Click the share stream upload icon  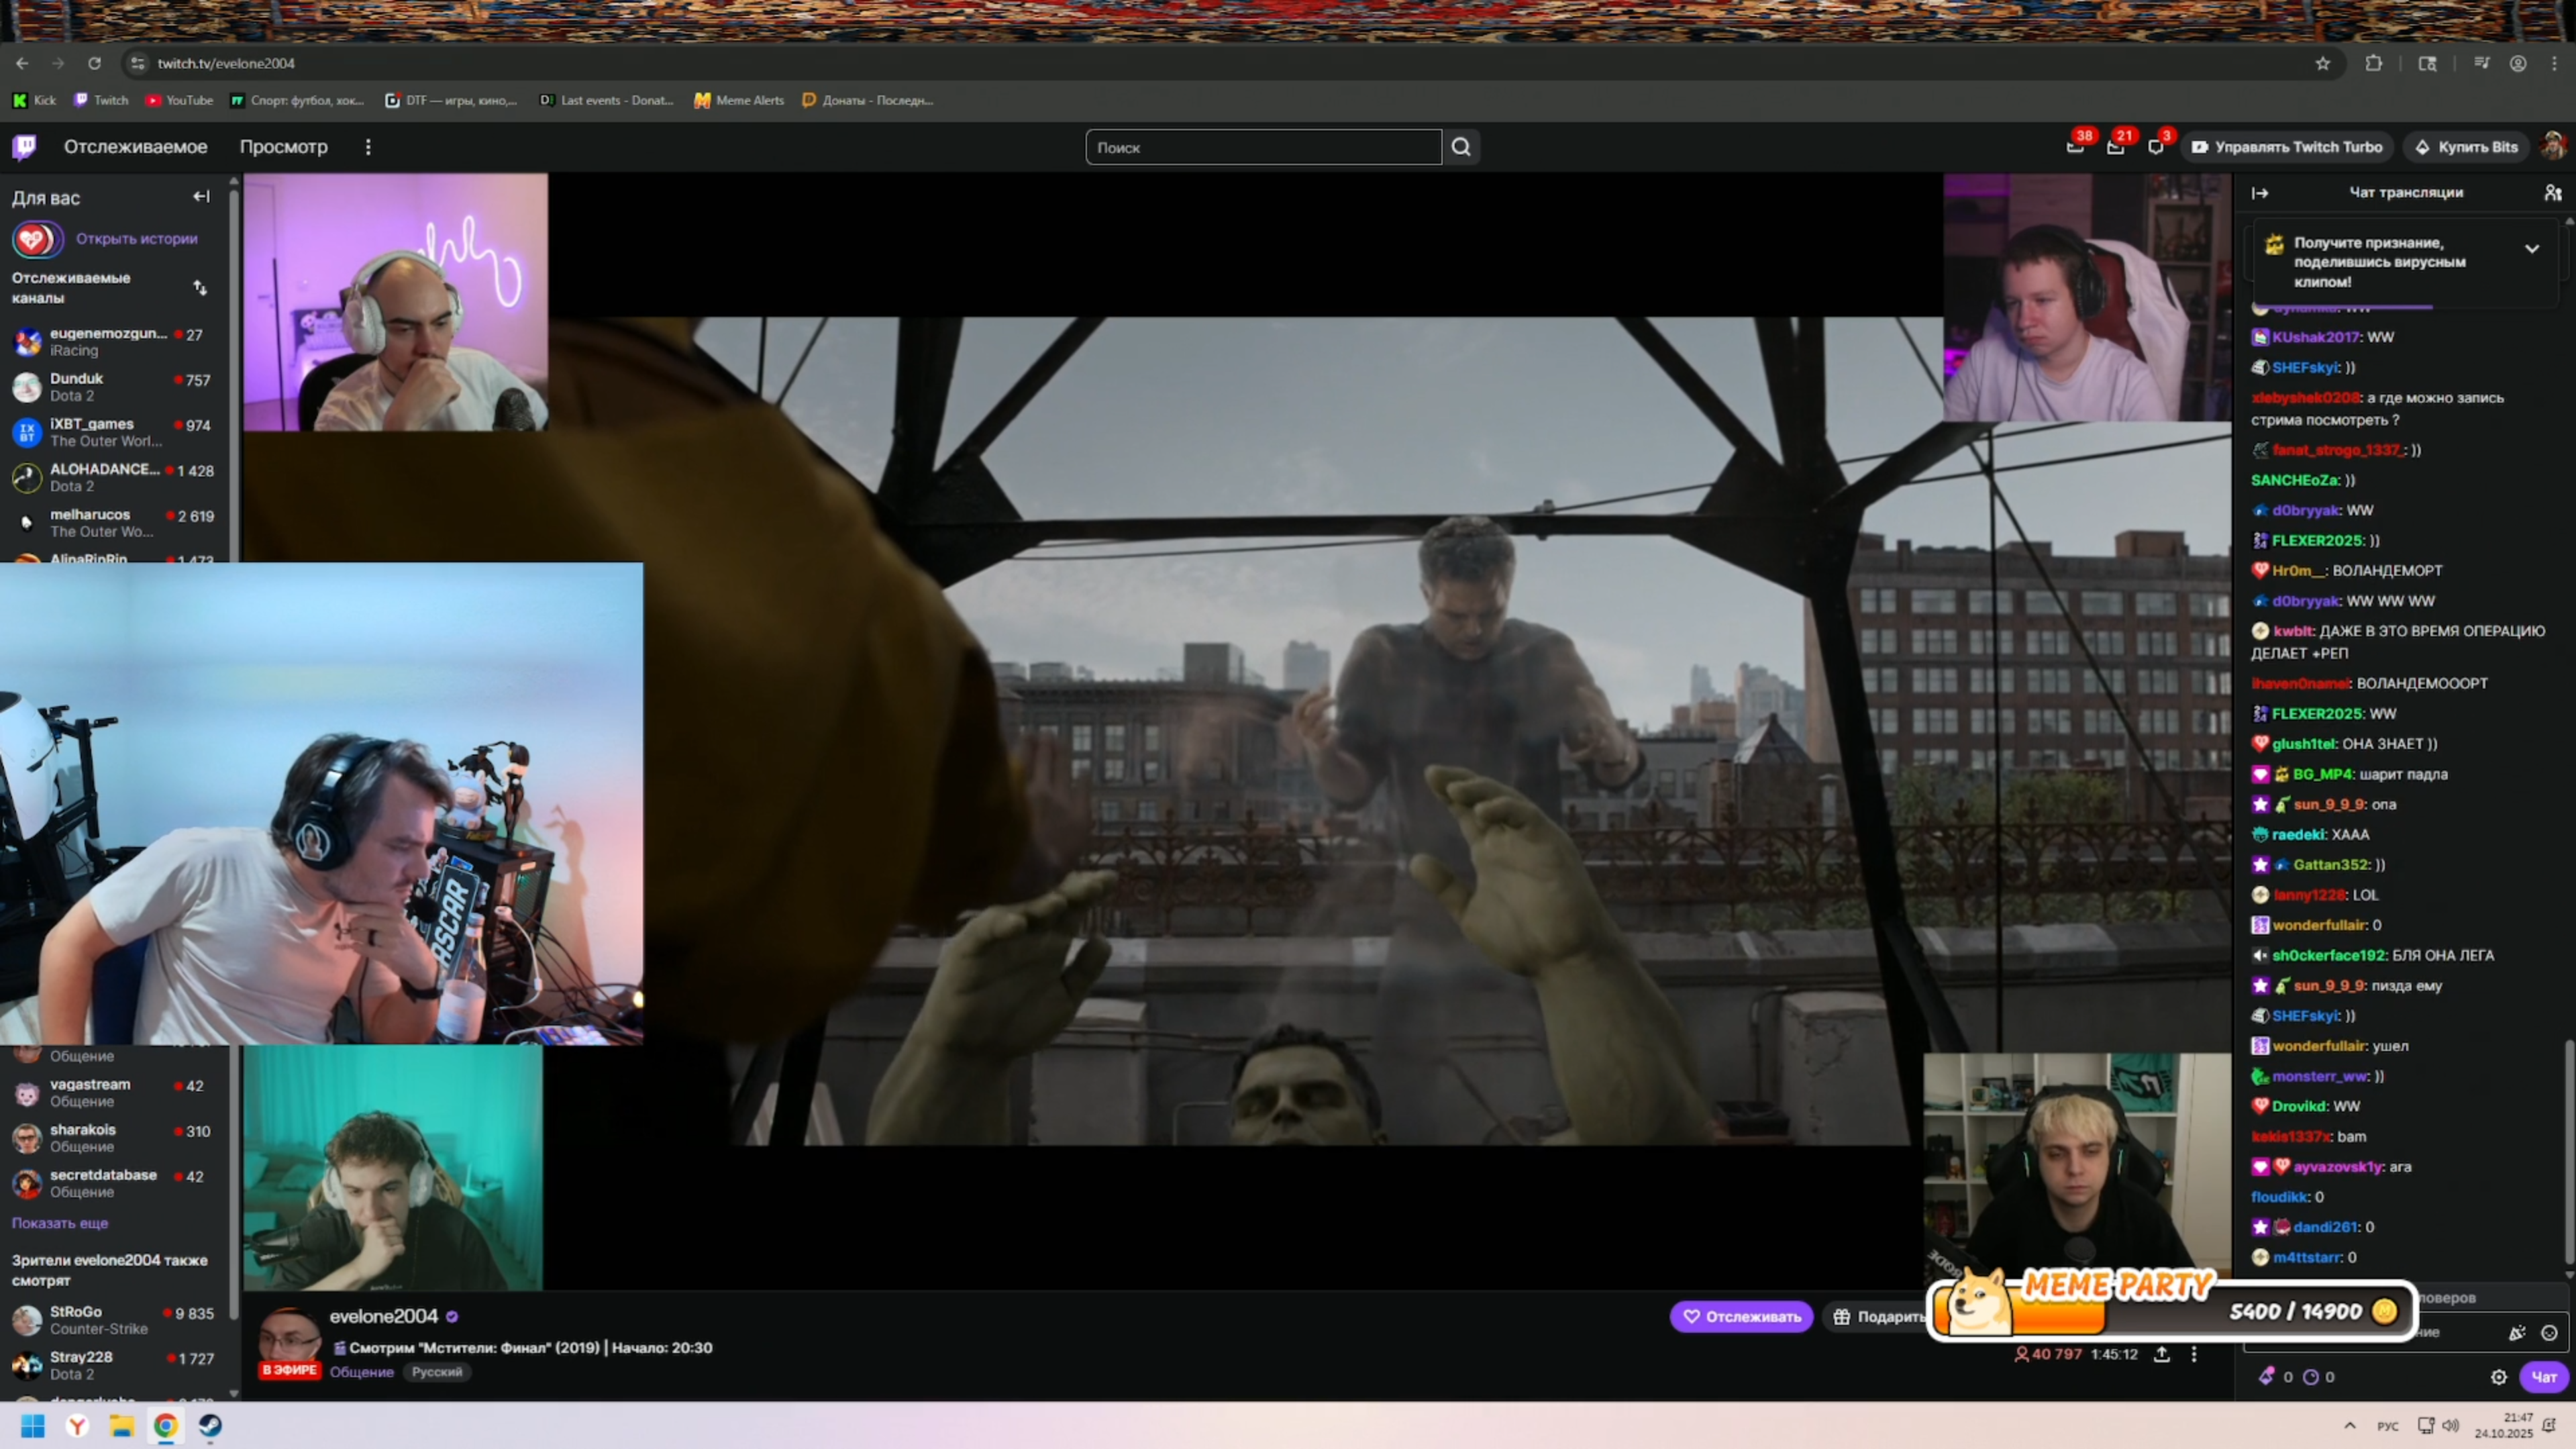click(2161, 1354)
